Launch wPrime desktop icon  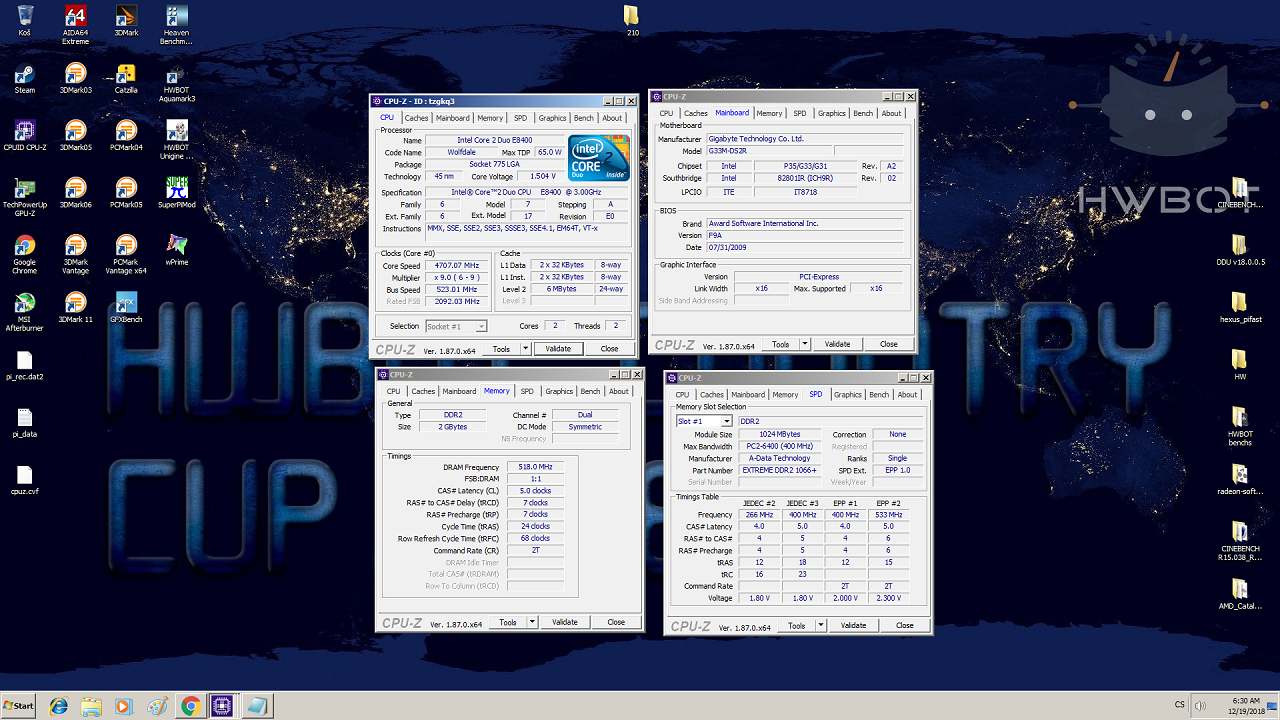(x=177, y=251)
